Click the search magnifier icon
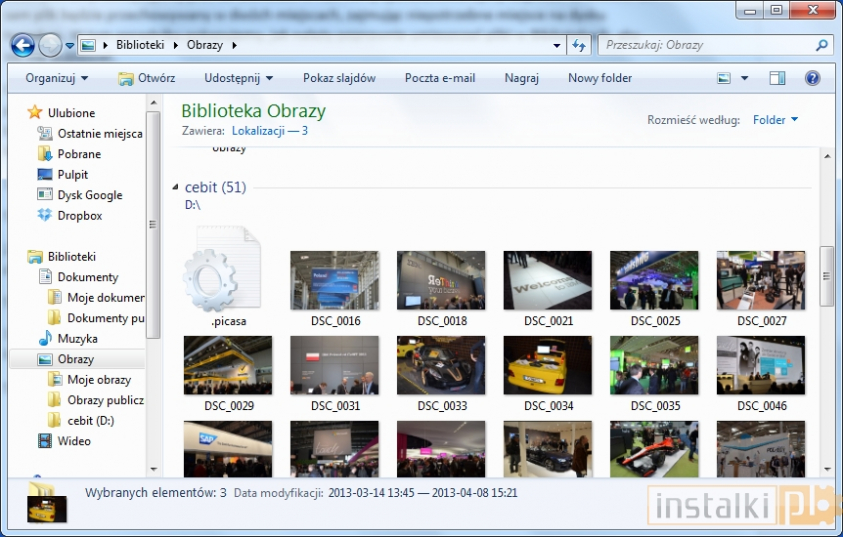This screenshot has height=537, width=843. tap(821, 45)
